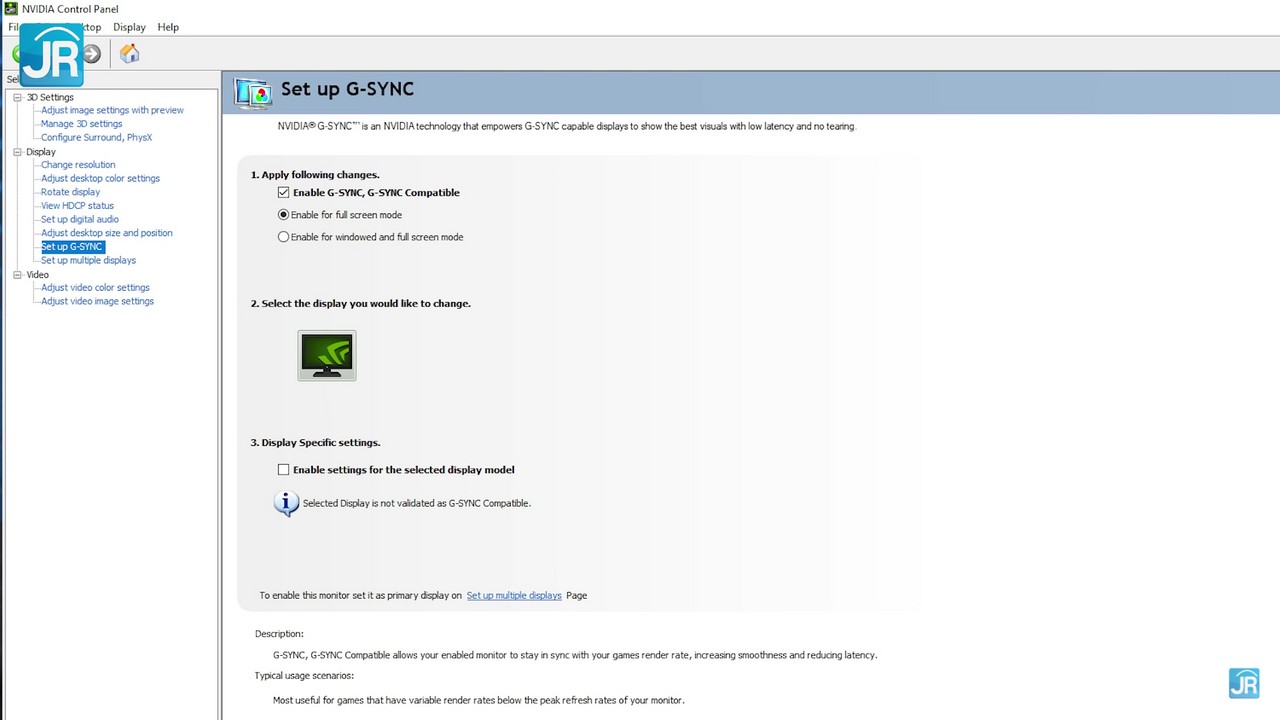1280x720 pixels.
Task: Select Set up G-SYNC in the tree
Action: coord(72,246)
